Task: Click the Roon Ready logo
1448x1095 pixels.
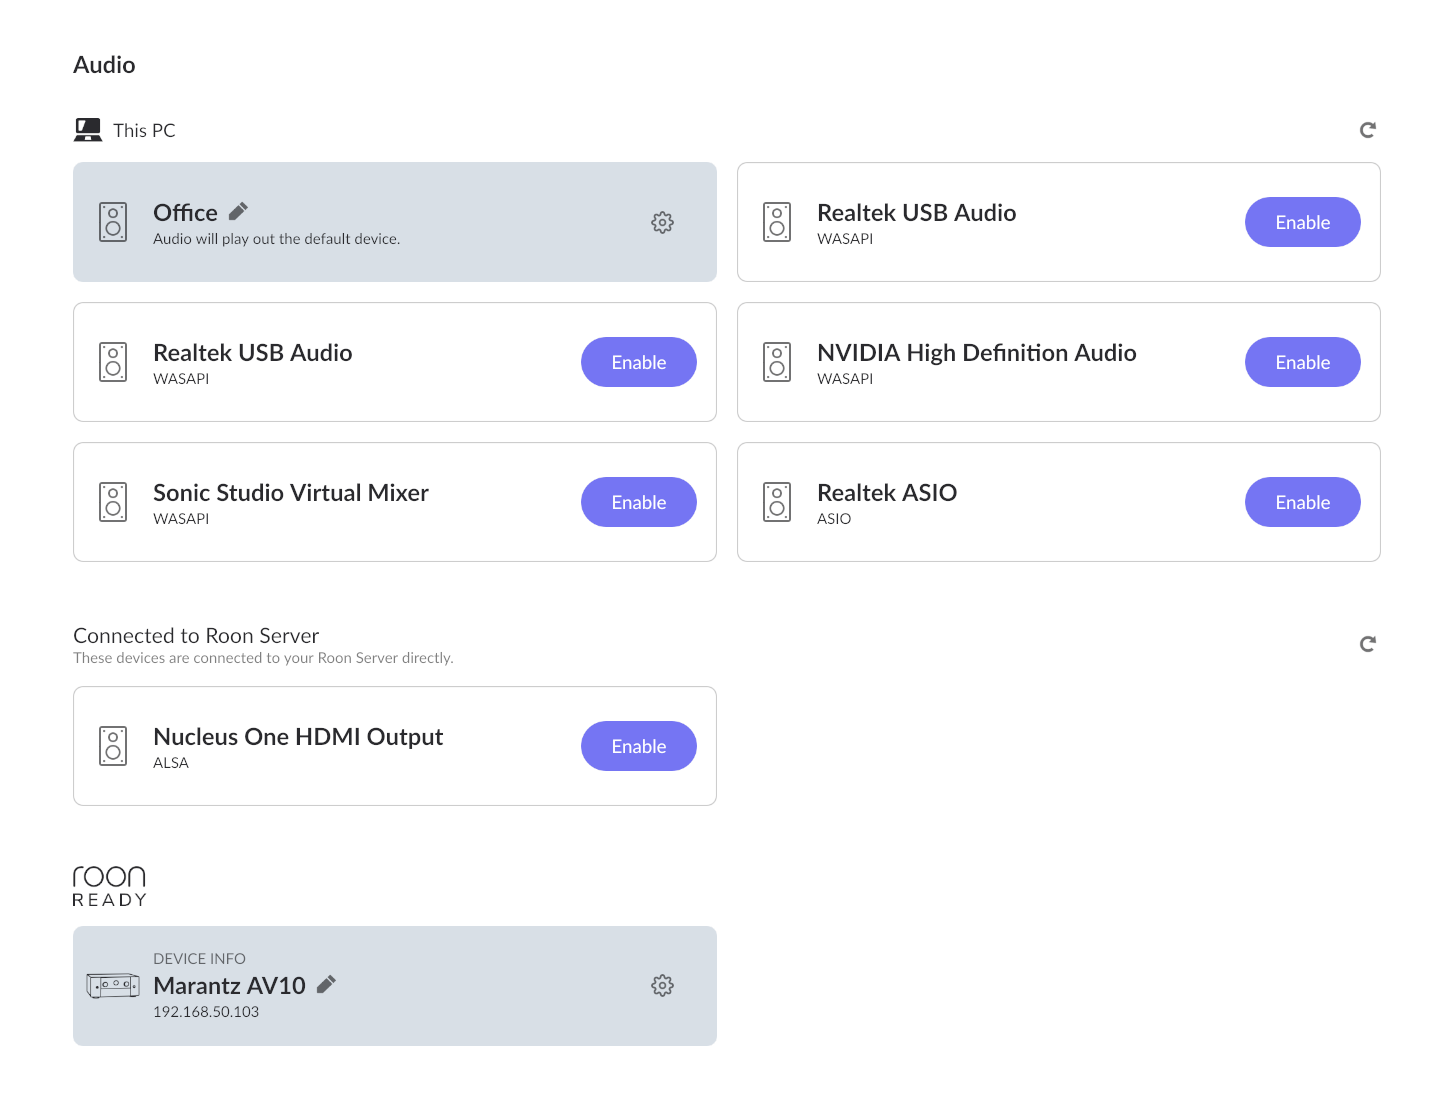Action: [109, 886]
